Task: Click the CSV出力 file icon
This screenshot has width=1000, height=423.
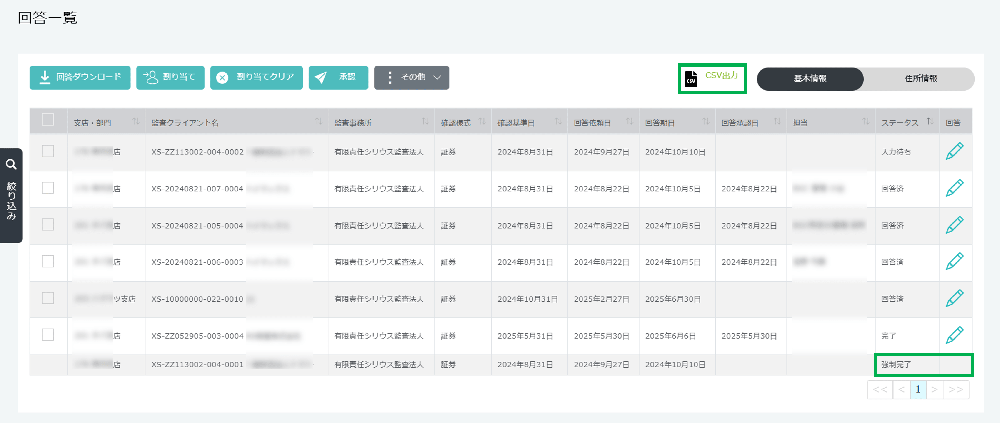Action: (x=690, y=78)
